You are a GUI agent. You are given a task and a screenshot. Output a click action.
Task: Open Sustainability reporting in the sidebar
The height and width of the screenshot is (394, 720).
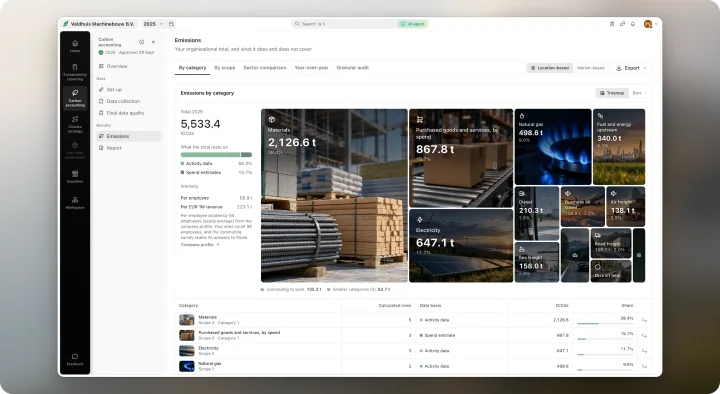[75, 73]
